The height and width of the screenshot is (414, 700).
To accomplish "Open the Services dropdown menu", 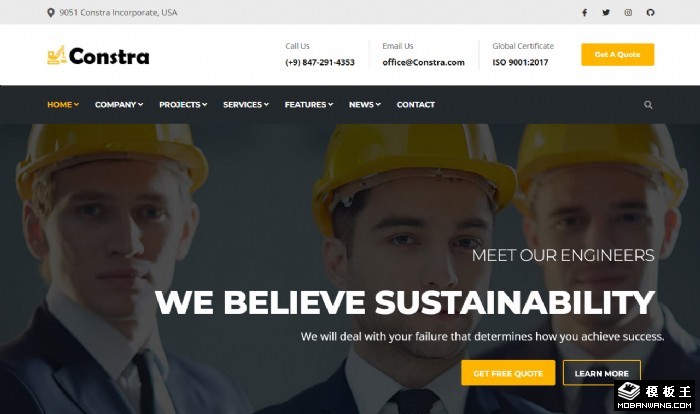I will click(246, 105).
